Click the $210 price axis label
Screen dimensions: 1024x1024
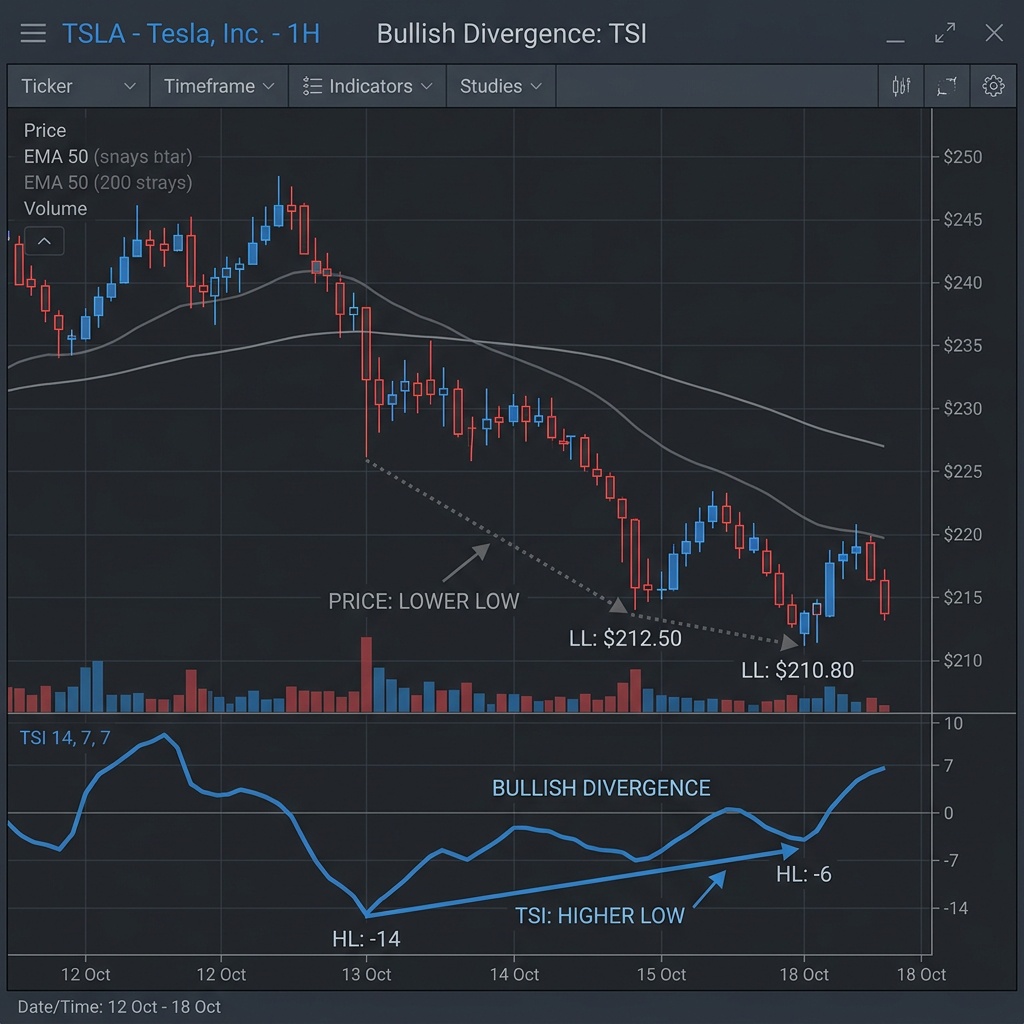[963, 661]
